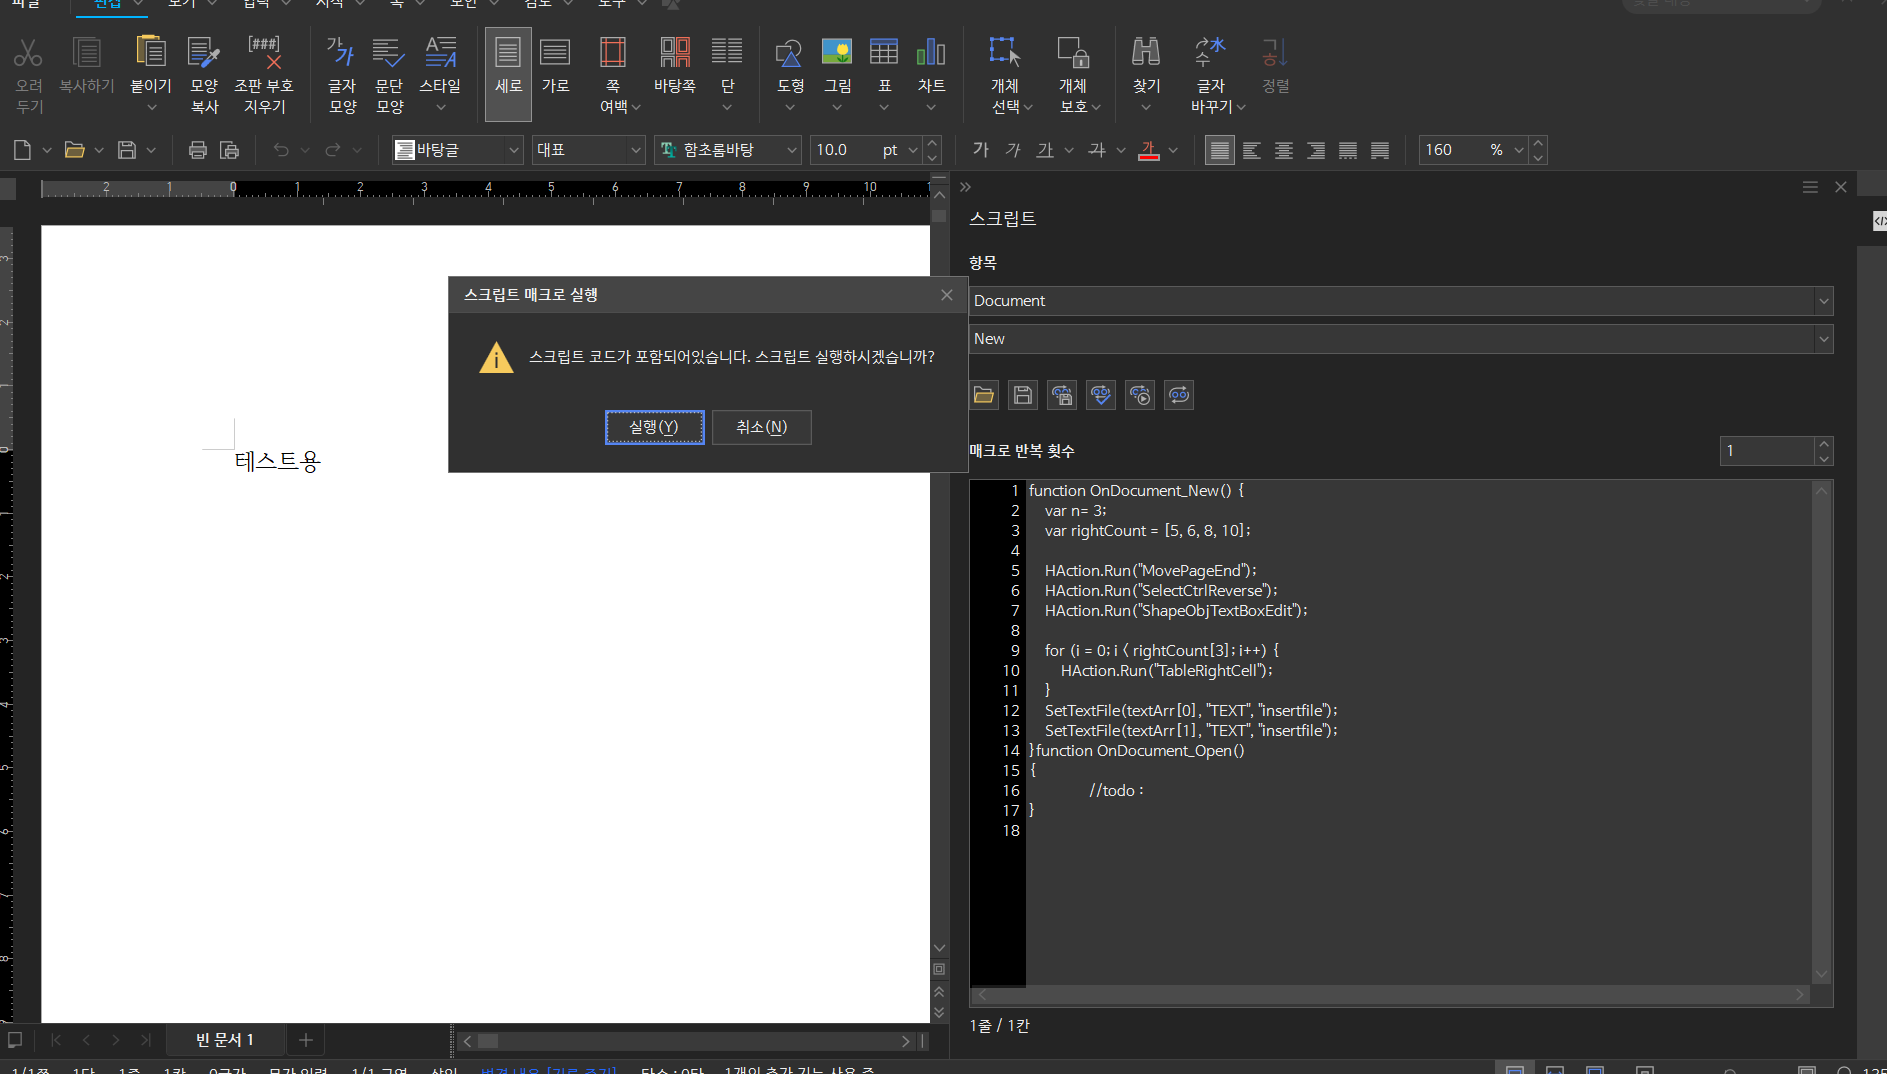The width and height of the screenshot is (1887, 1074).
Task: Select justify alignment button
Action: (x=1219, y=150)
